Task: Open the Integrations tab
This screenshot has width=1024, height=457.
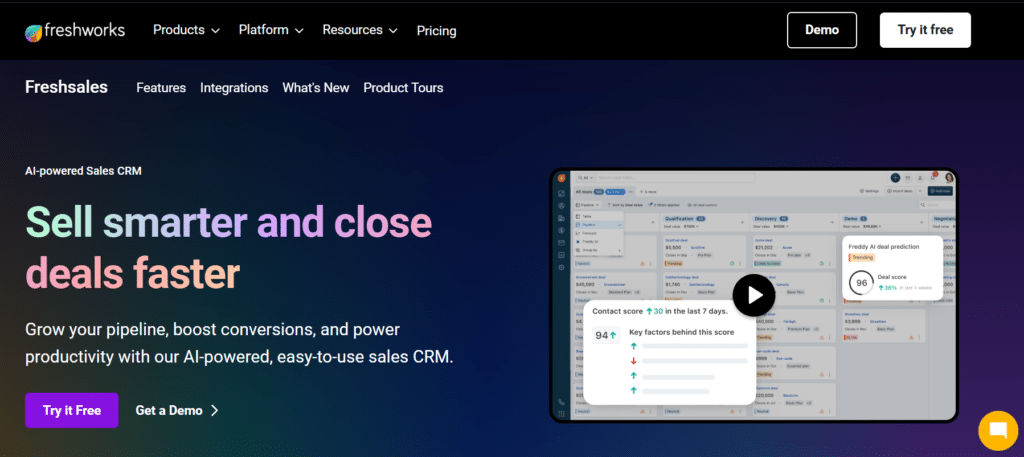Action: [x=234, y=87]
